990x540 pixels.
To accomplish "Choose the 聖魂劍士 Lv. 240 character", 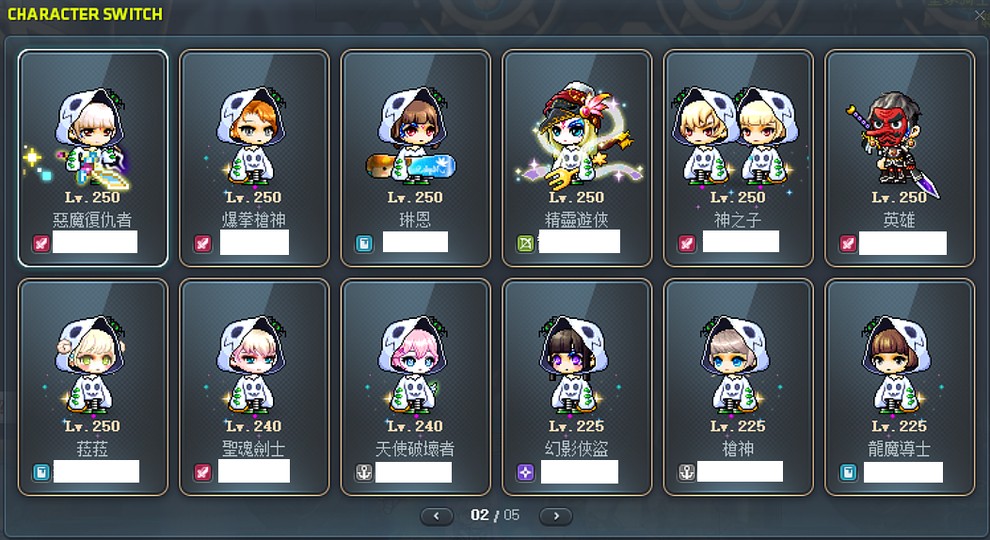I will (x=254, y=387).
